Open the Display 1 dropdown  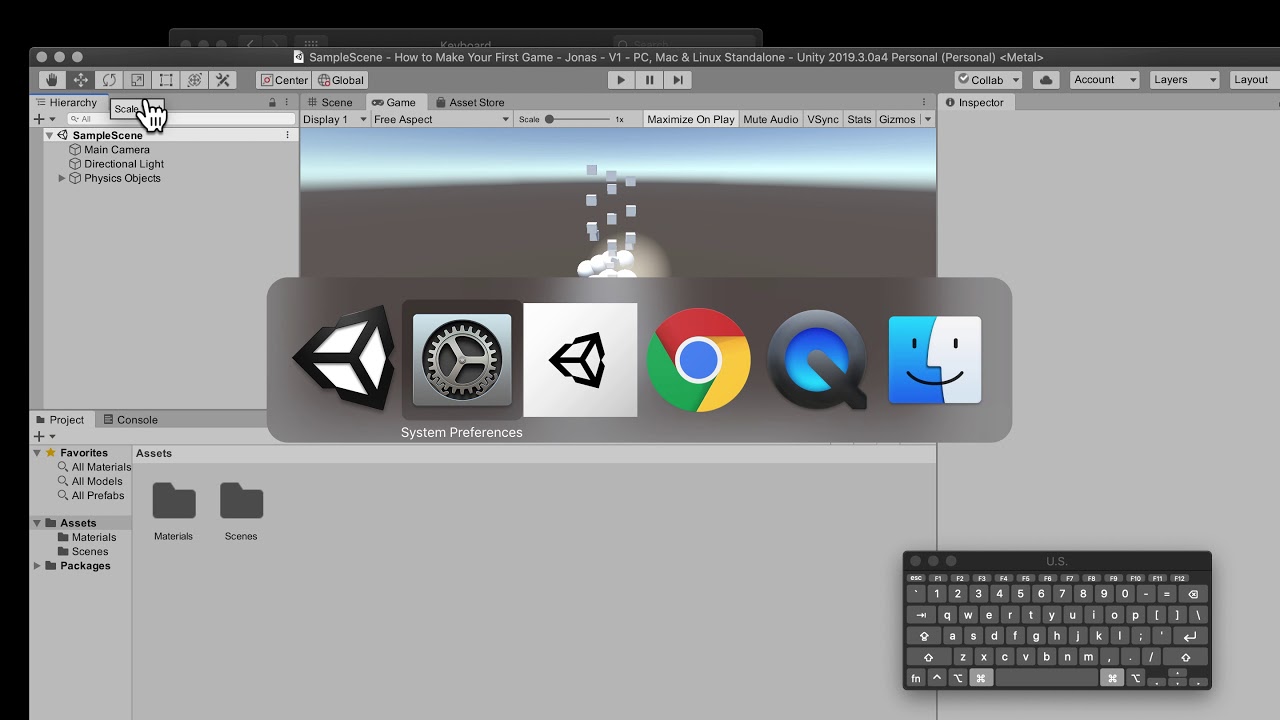[x=334, y=119]
